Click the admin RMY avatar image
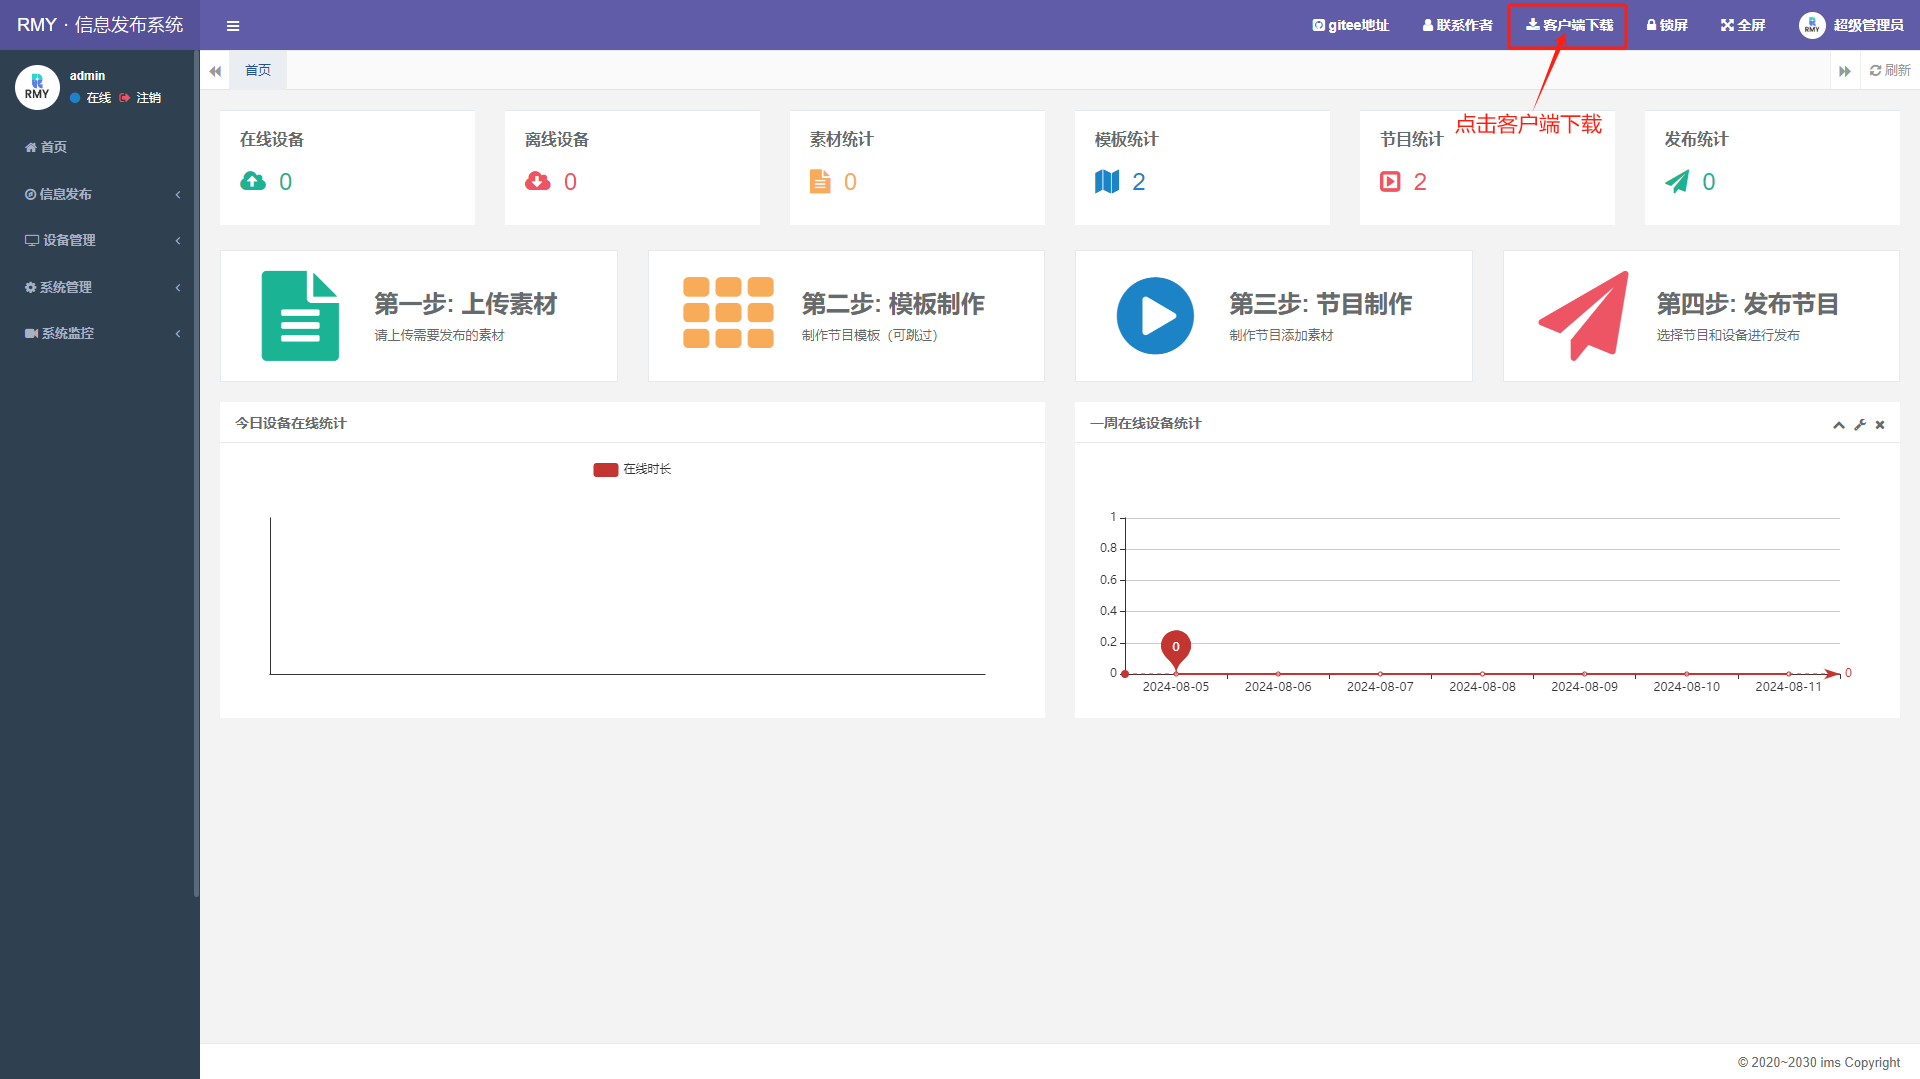The width and height of the screenshot is (1920, 1079). pyautogui.click(x=37, y=87)
